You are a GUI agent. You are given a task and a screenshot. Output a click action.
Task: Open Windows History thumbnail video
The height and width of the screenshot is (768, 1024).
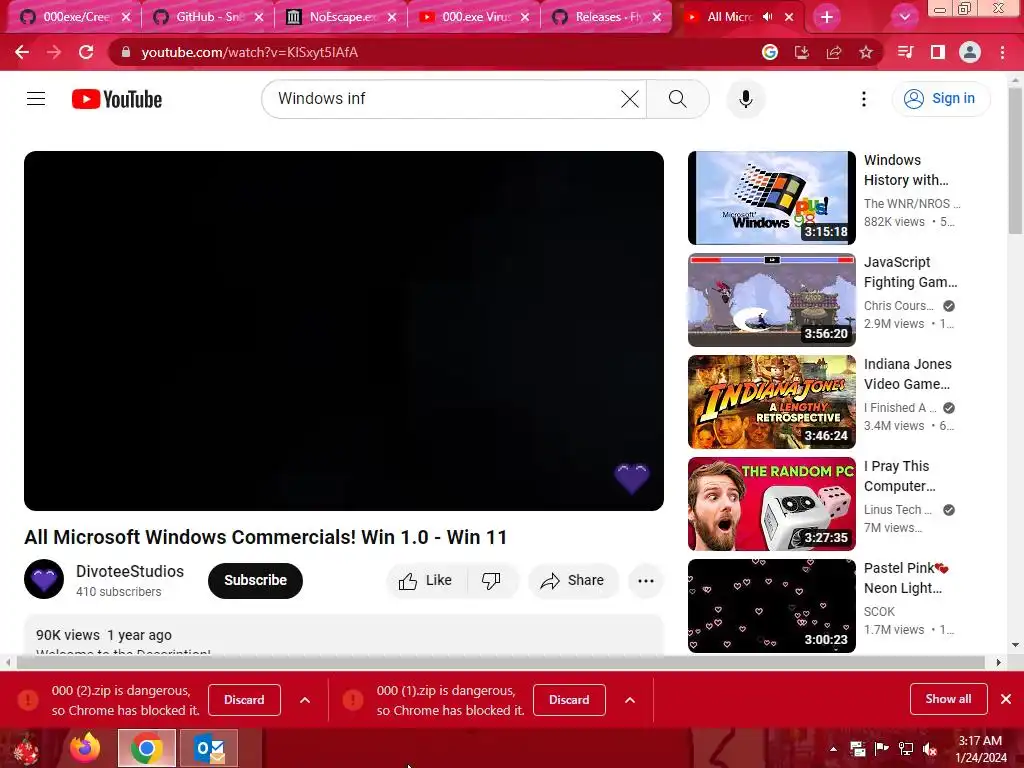(771, 198)
